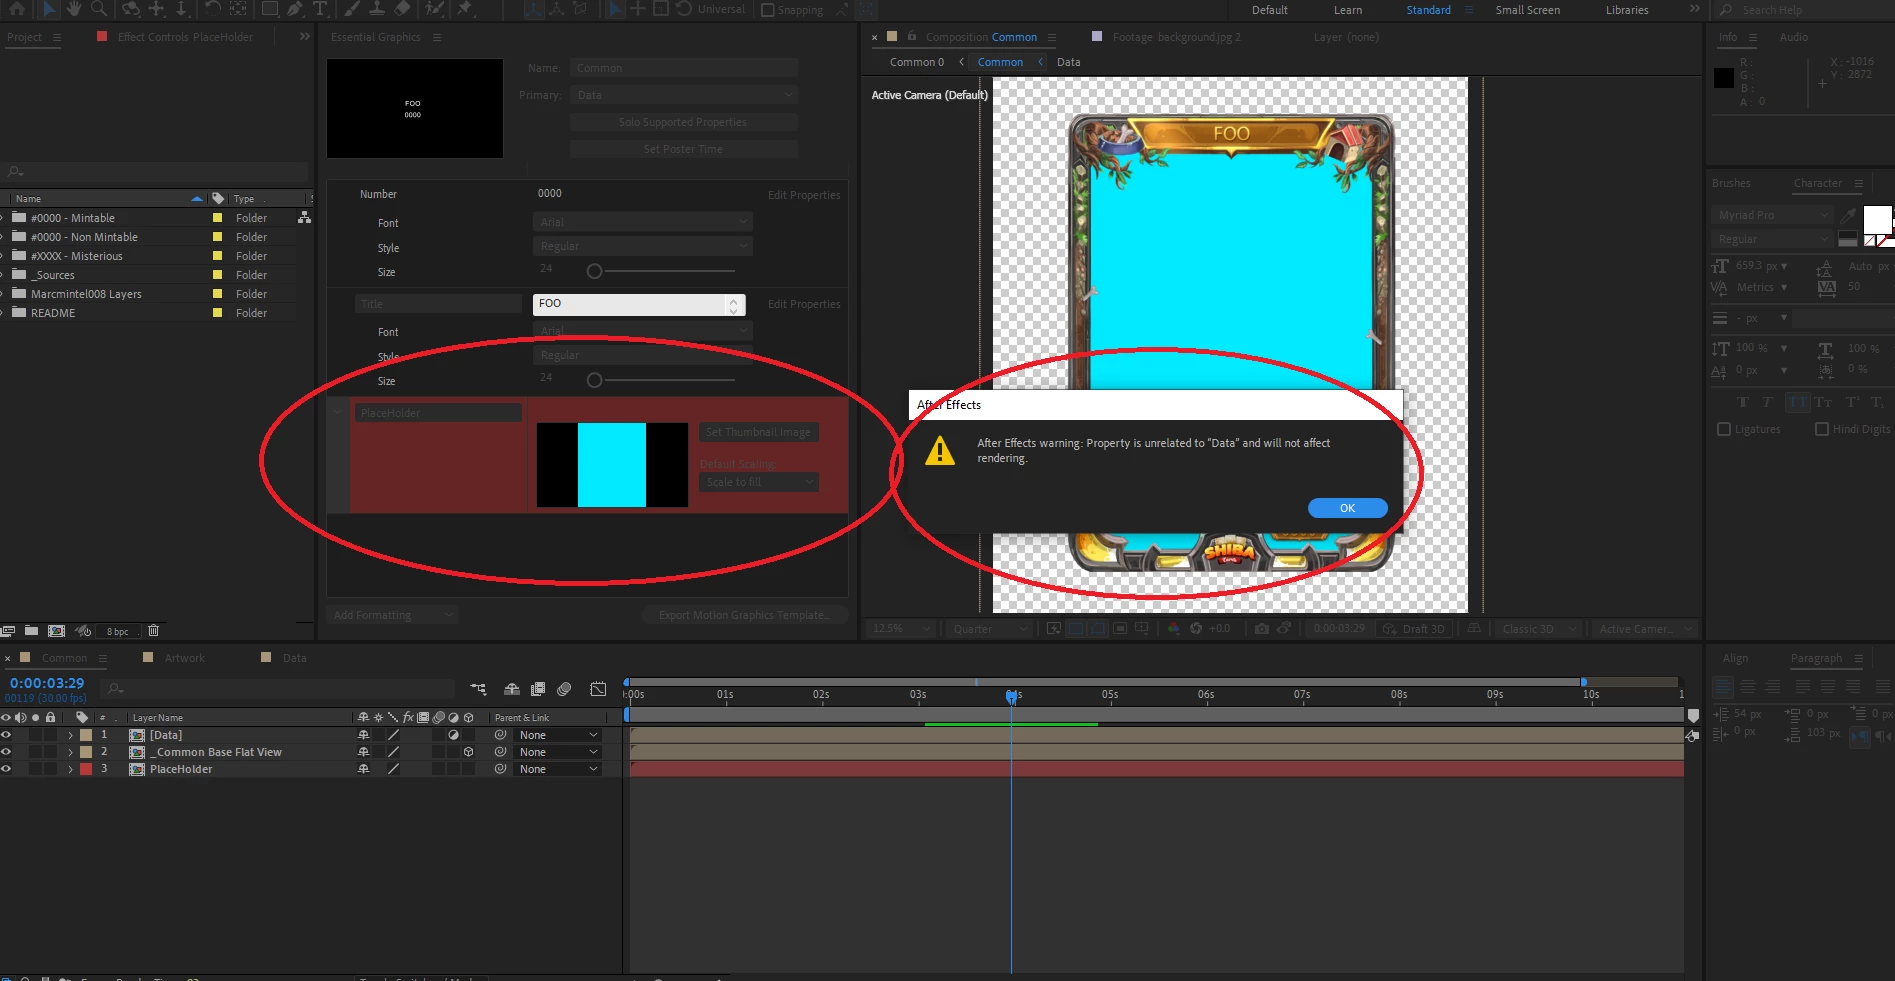Select the Rotation tool
The height and width of the screenshot is (981, 1895).
(x=213, y=8)
